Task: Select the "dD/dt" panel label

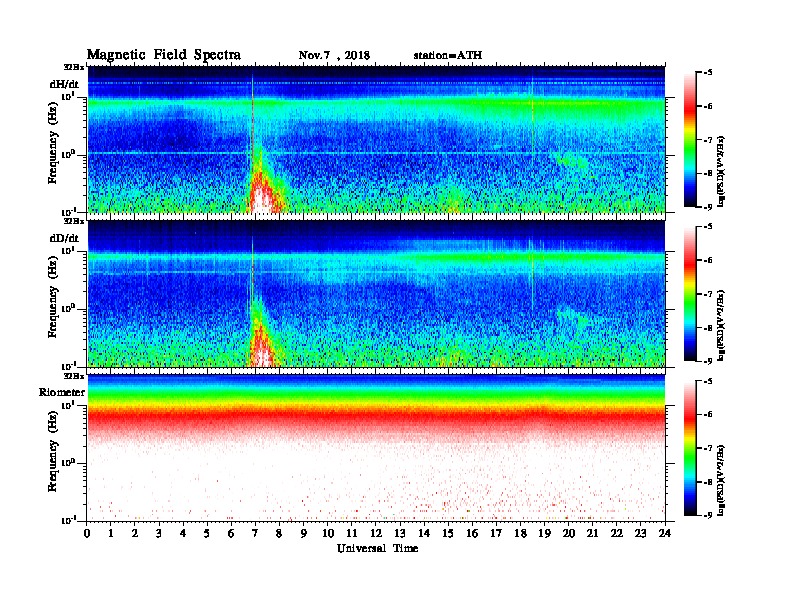Action: pos(64,238)
